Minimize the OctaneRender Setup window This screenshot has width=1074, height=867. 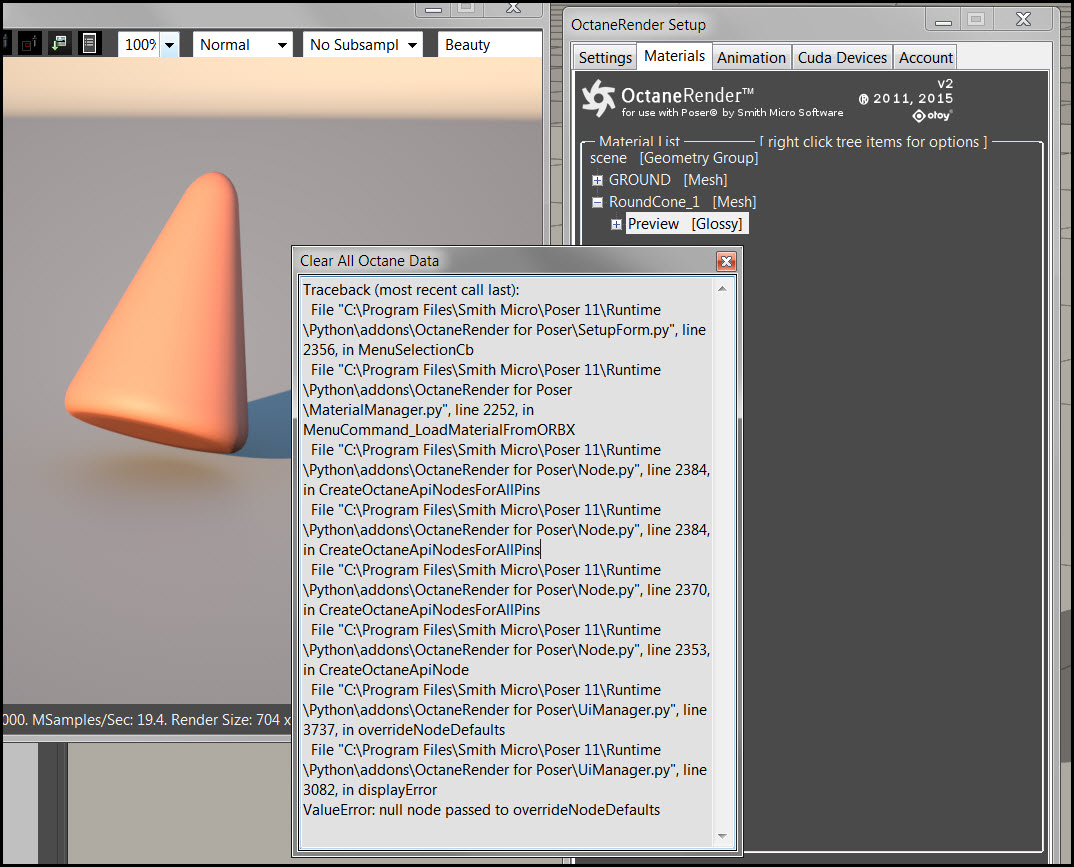943,21
